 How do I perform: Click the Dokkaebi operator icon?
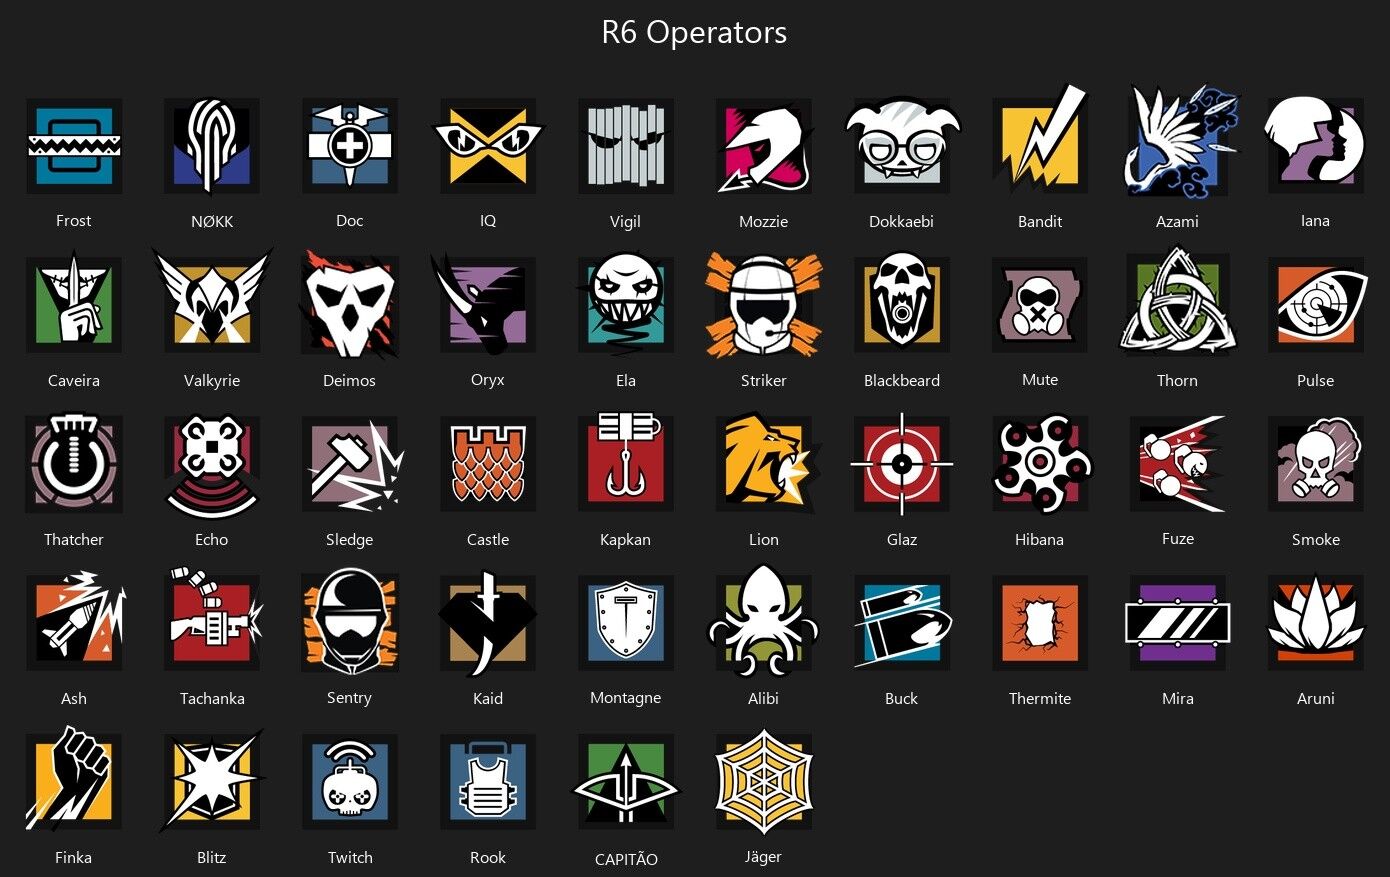902,146
